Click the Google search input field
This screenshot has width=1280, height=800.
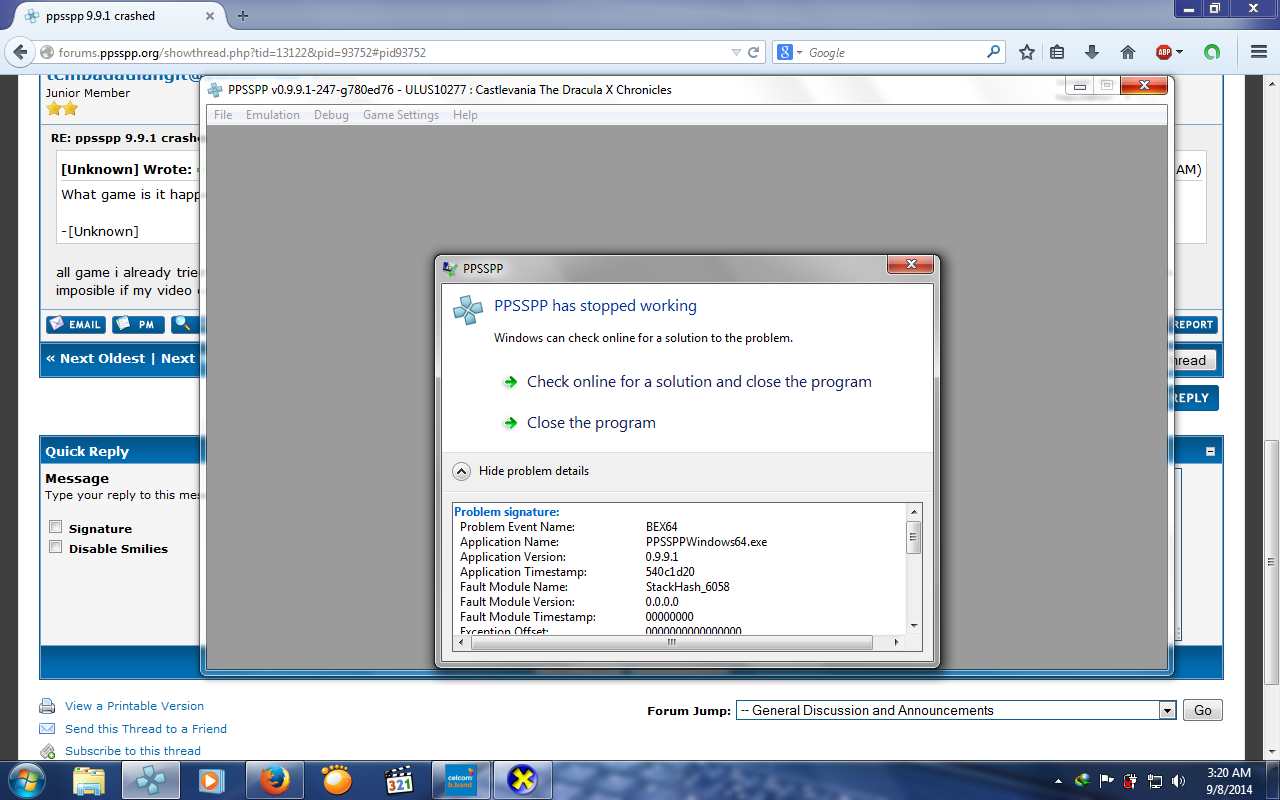point(895,52)
